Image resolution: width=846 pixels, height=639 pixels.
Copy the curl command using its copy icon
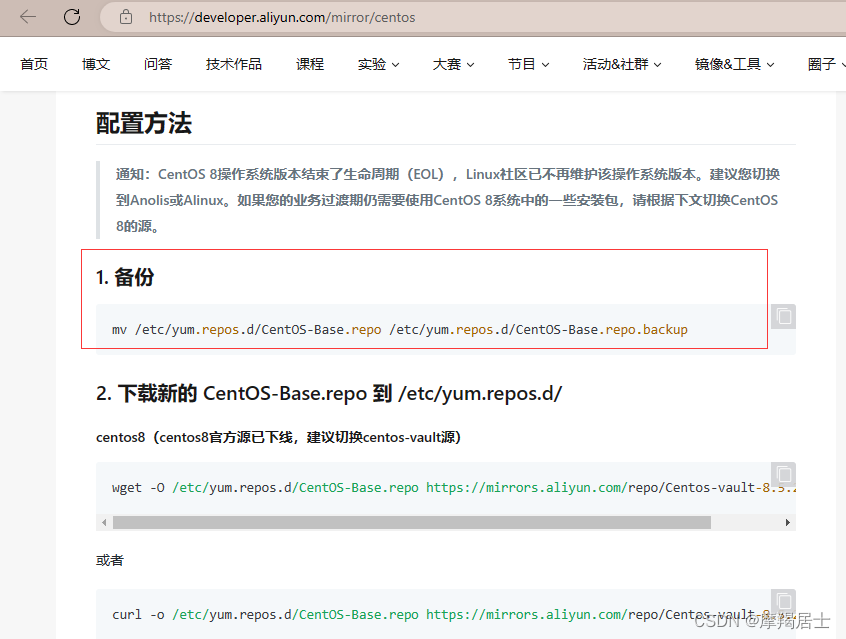(783, 601)
